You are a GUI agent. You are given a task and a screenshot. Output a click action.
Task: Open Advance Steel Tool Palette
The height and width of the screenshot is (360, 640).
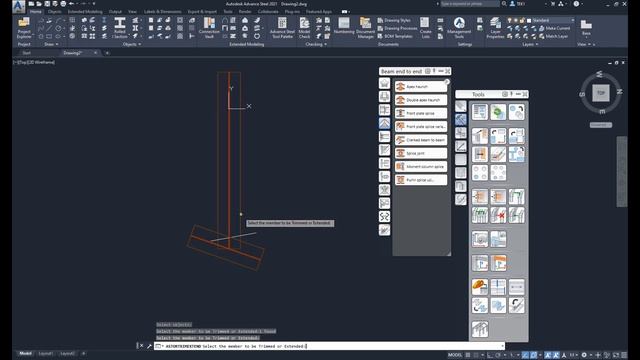pyautogui.click(x=282, y=27)
